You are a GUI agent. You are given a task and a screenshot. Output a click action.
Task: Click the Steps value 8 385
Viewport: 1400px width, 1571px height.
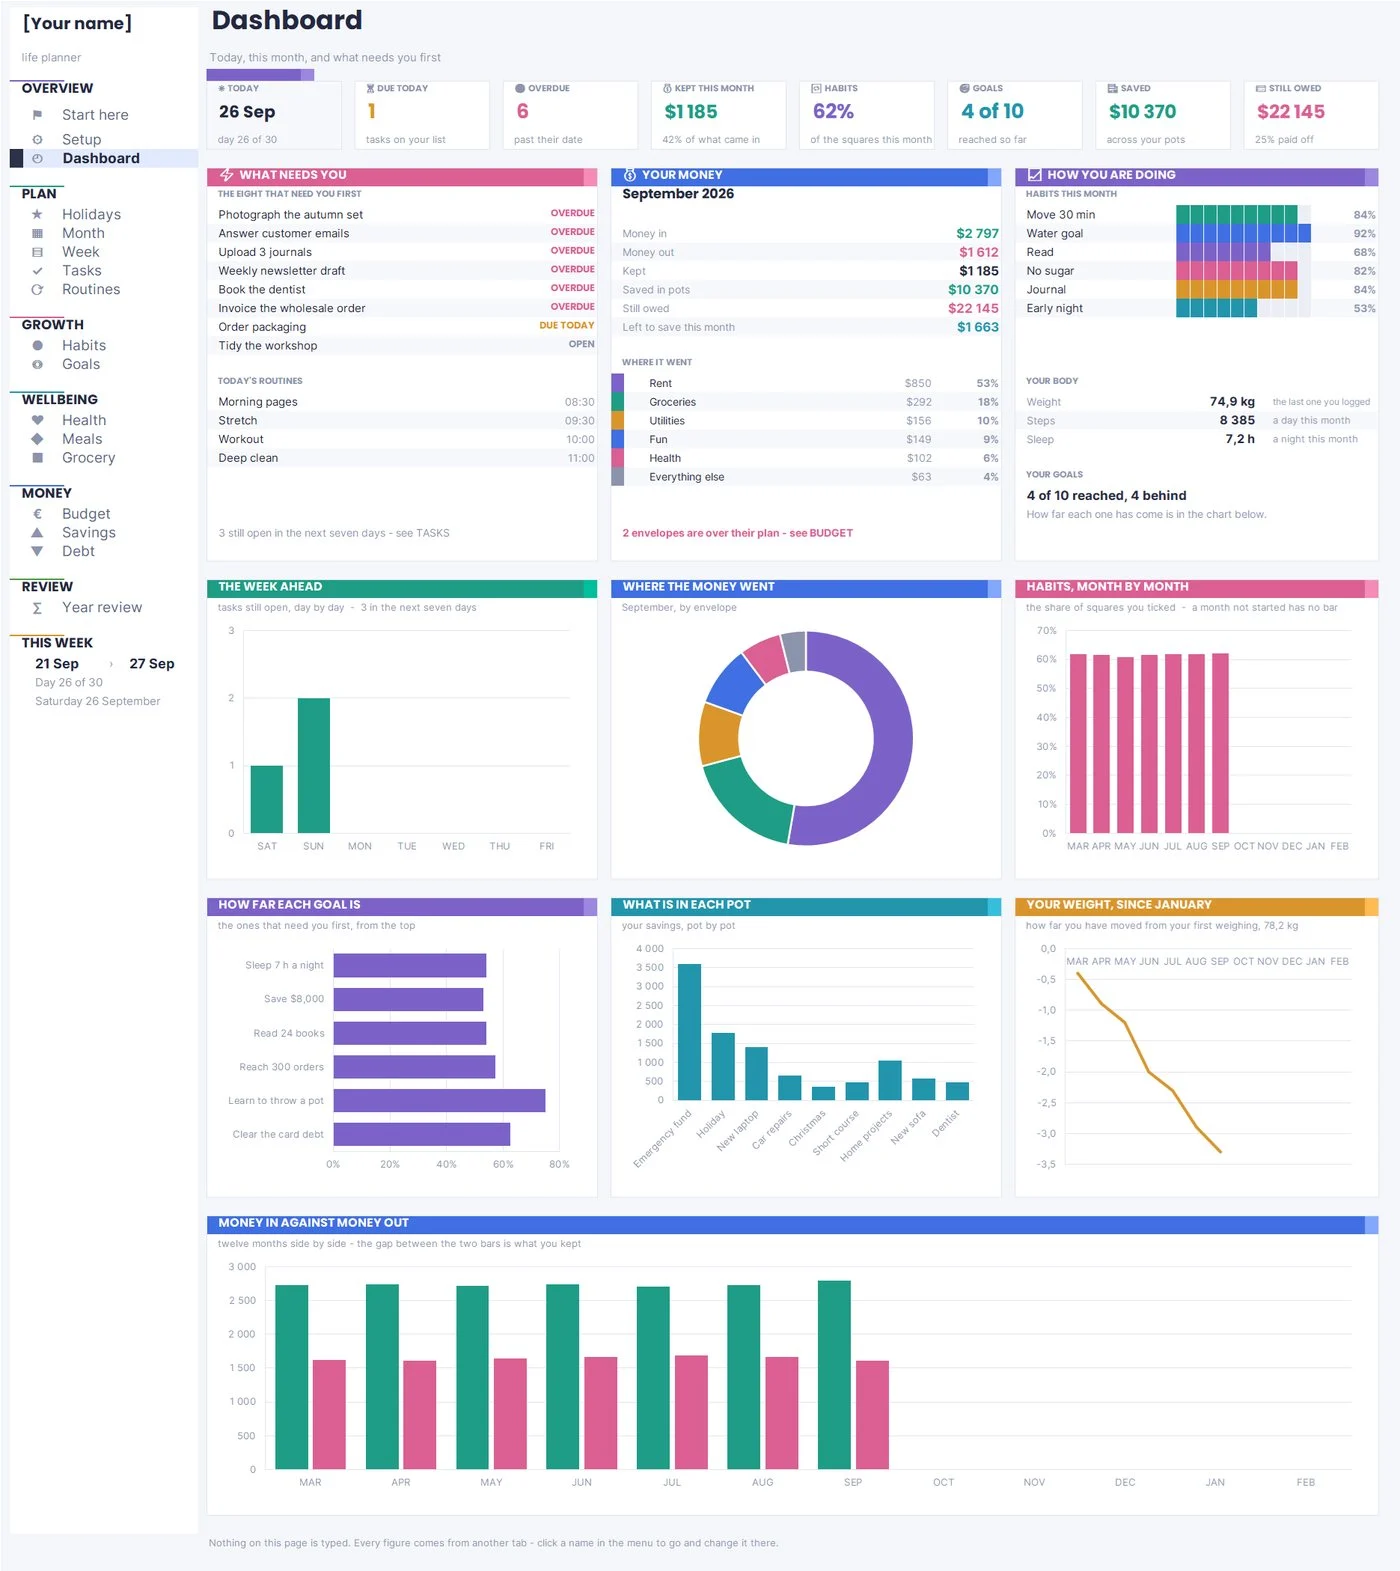pos(1237,421)
